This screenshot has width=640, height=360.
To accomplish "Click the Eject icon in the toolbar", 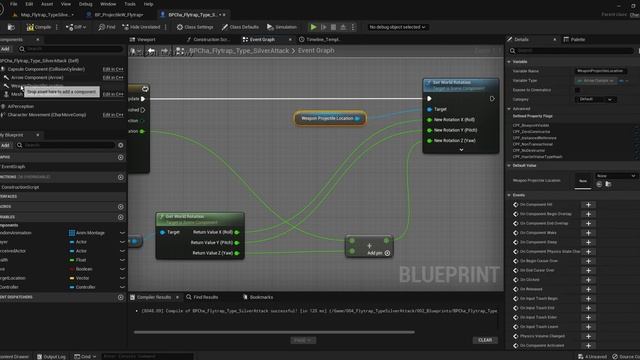I will coord(343,27).
